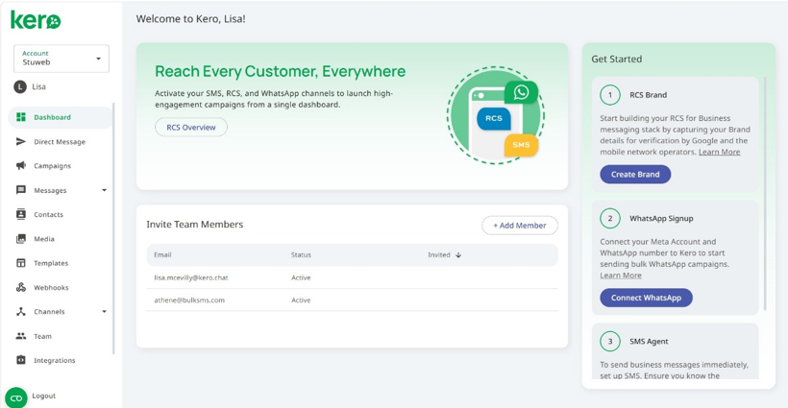This screenshot has width=788, height=408.
Task: Open Dashboard menu item
Action: 61,117
